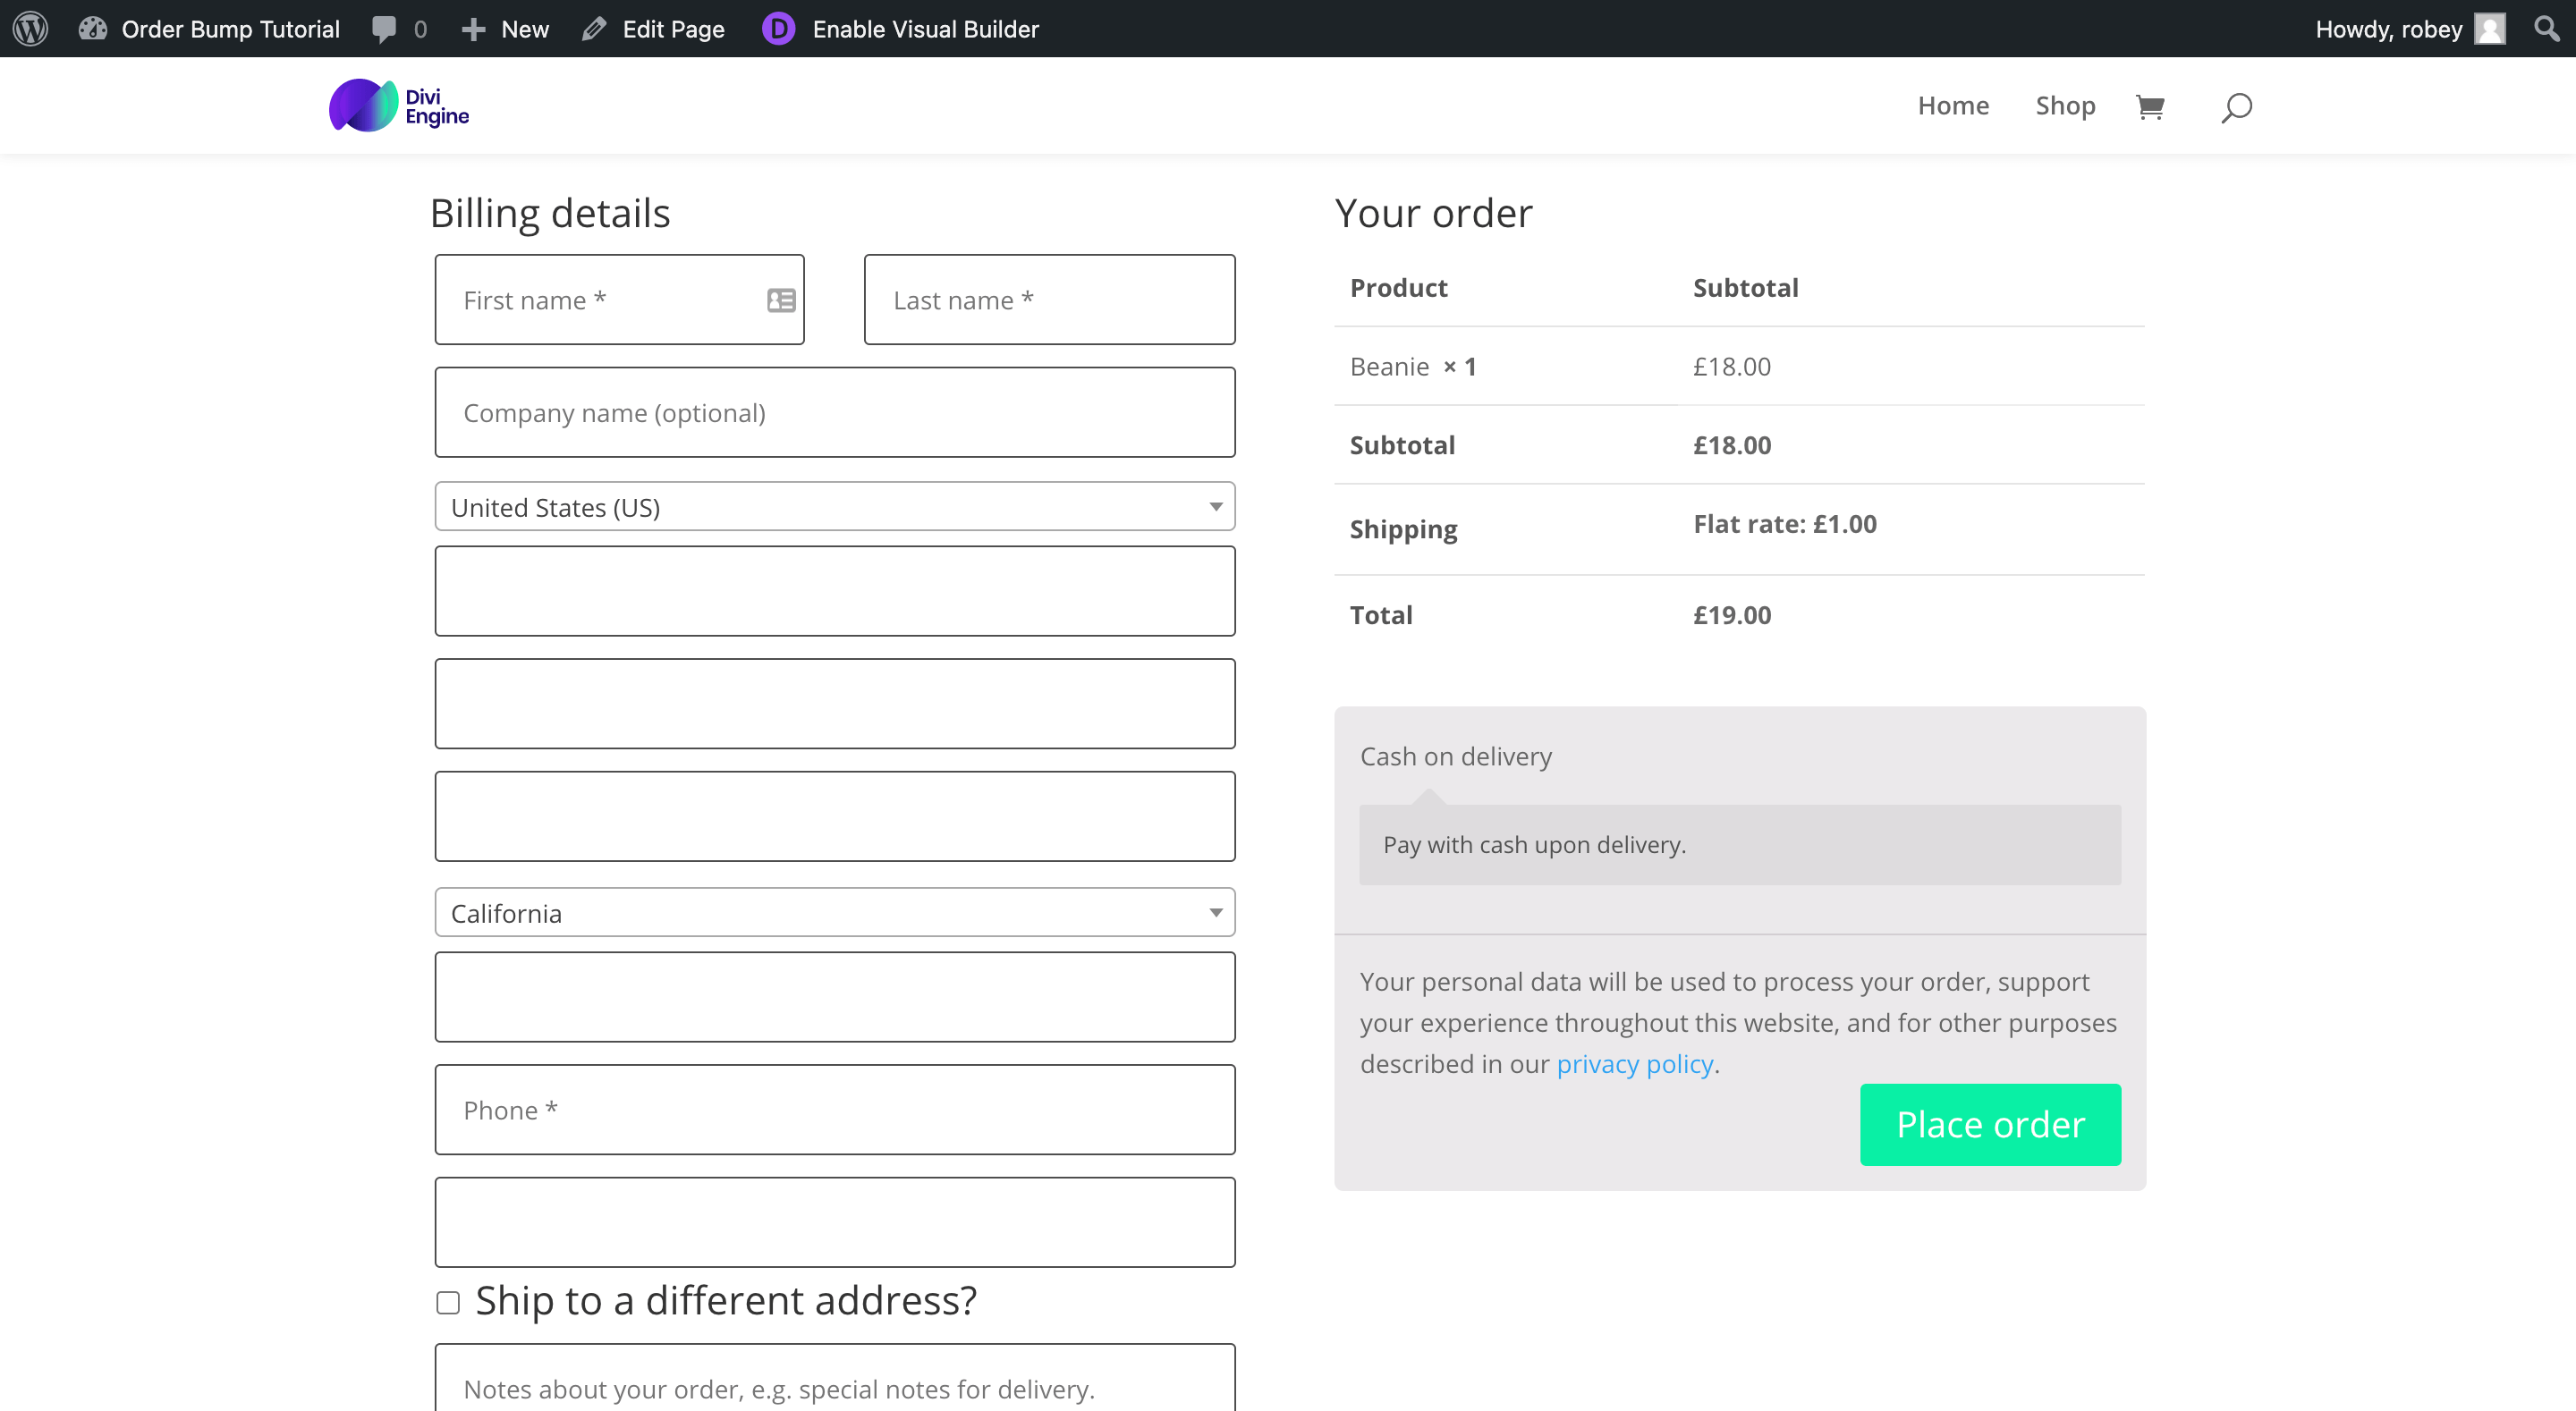Click the pencil Edit Page icon

coord(594,29)
